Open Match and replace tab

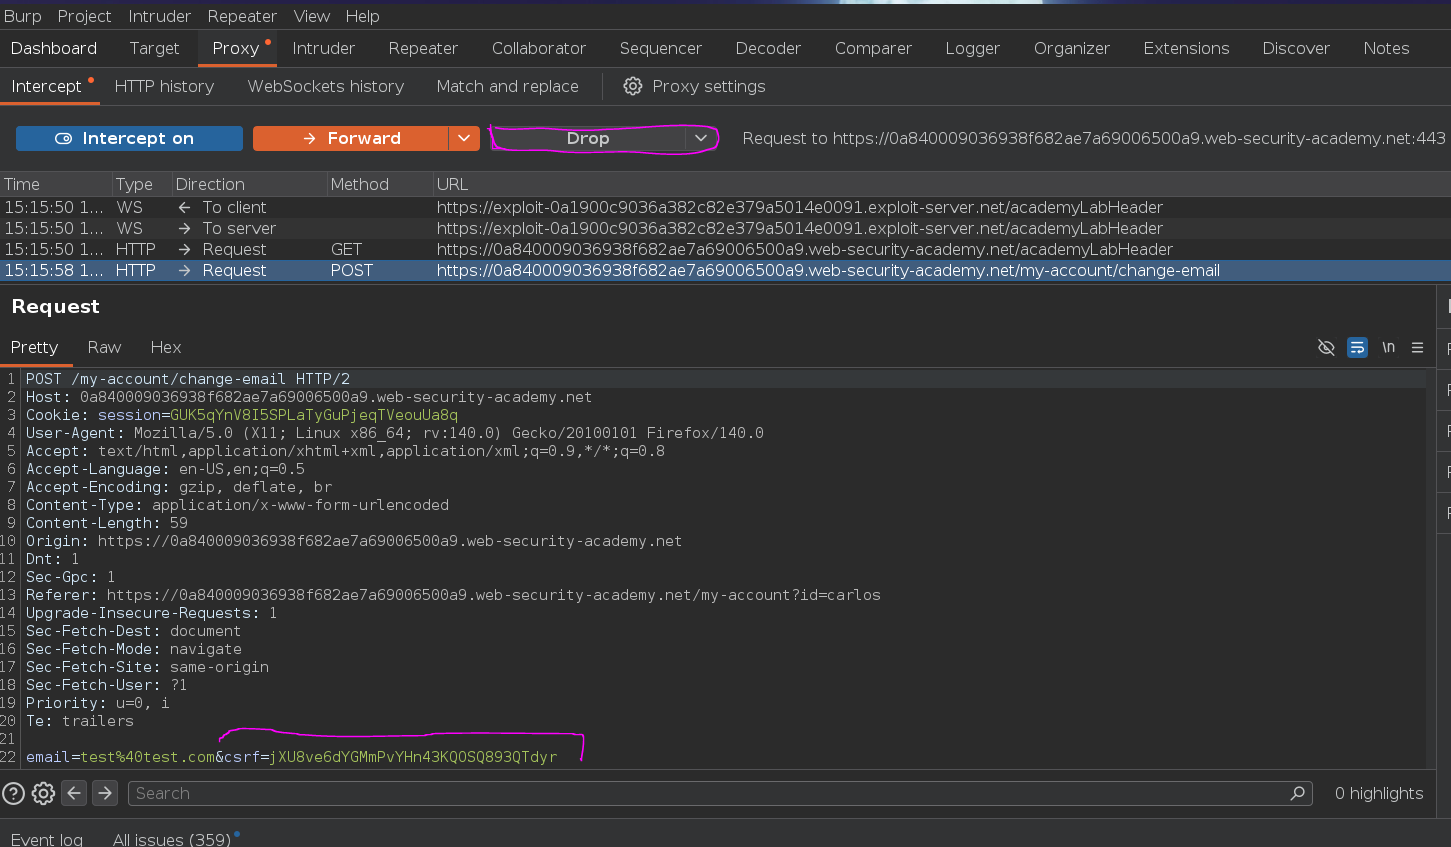point(507,86)
